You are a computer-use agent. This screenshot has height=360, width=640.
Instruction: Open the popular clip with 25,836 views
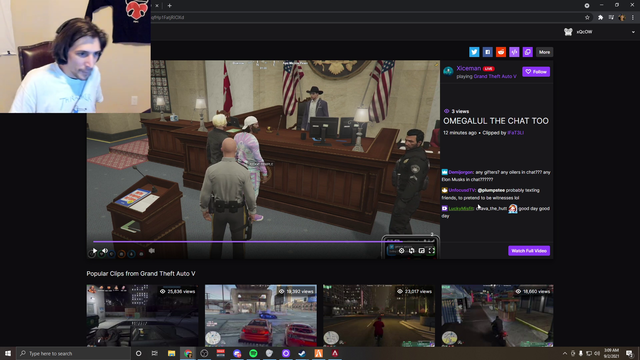click(142, 316)
